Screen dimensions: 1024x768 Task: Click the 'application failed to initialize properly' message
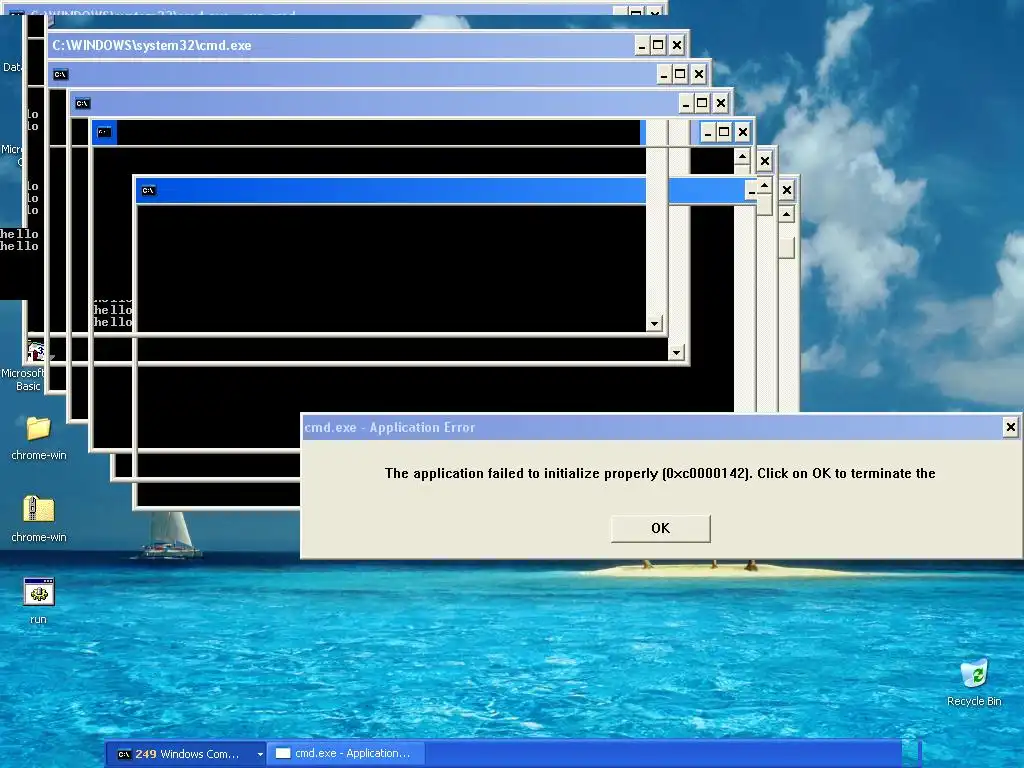[x=660, y=473]
